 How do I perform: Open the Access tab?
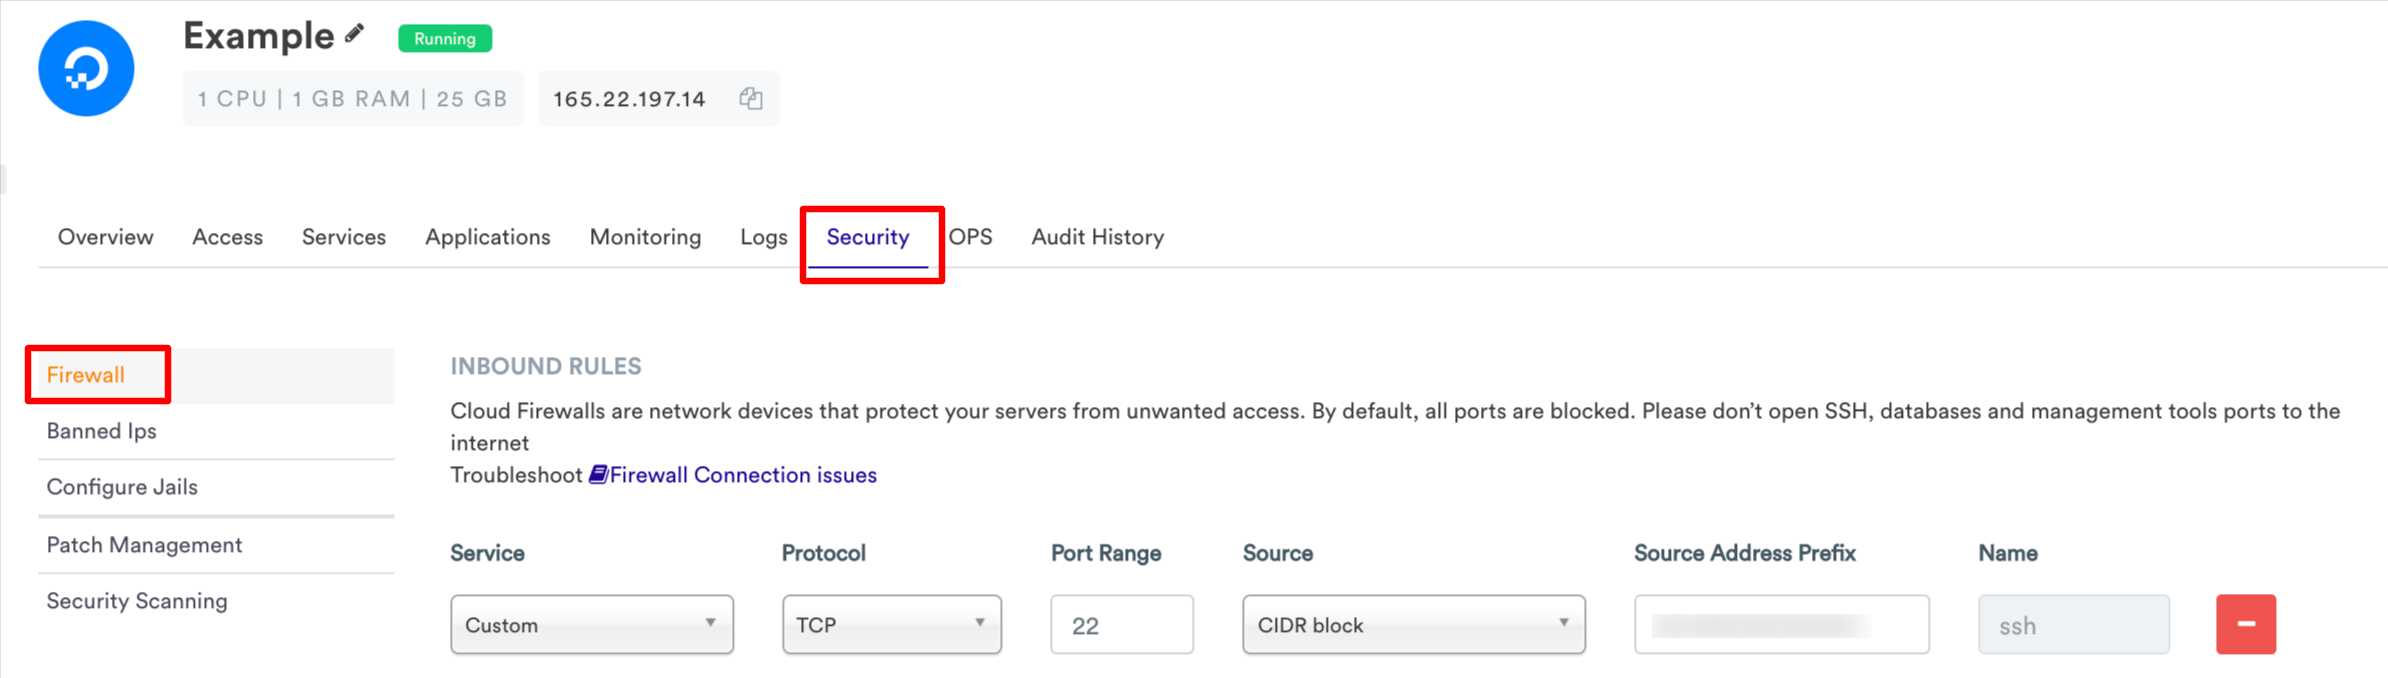[227, 237]
